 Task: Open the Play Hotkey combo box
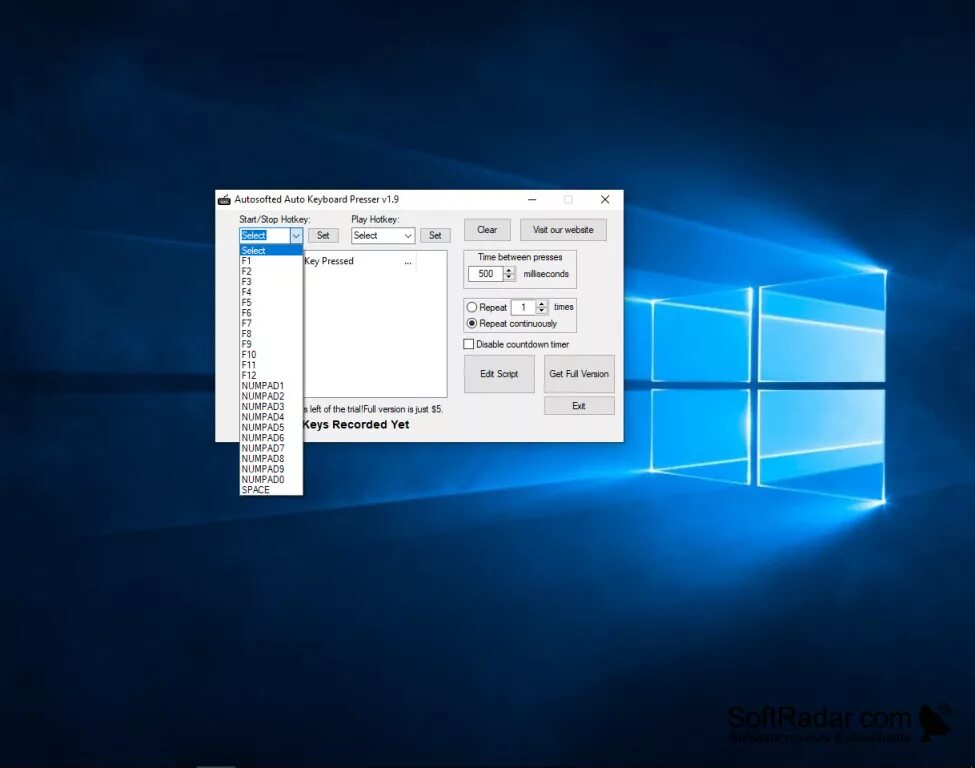tap(383, 236)
